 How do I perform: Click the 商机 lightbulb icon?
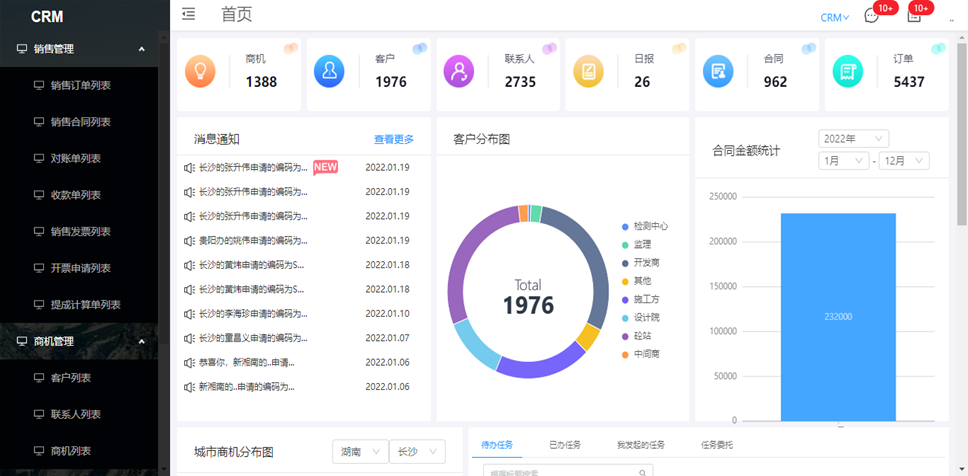tap(200, 71)
